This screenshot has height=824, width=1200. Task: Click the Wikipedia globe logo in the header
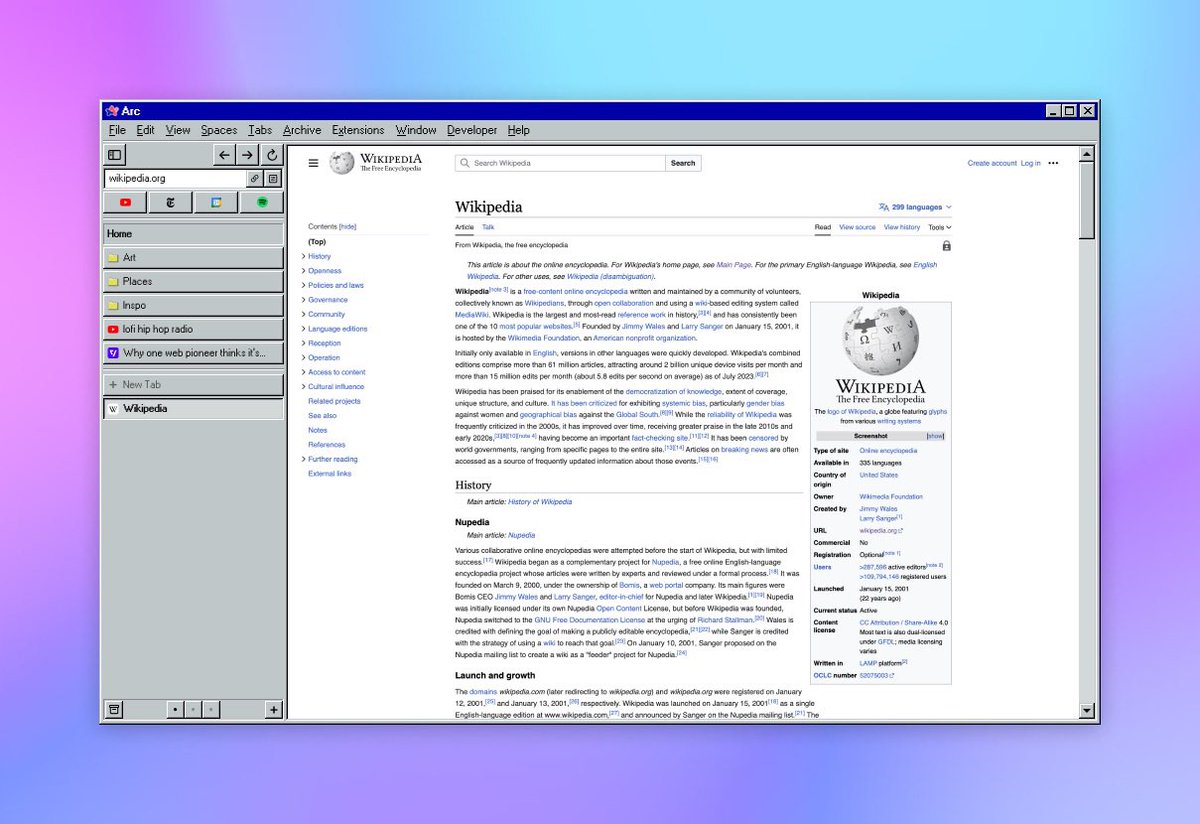point(342,163)
